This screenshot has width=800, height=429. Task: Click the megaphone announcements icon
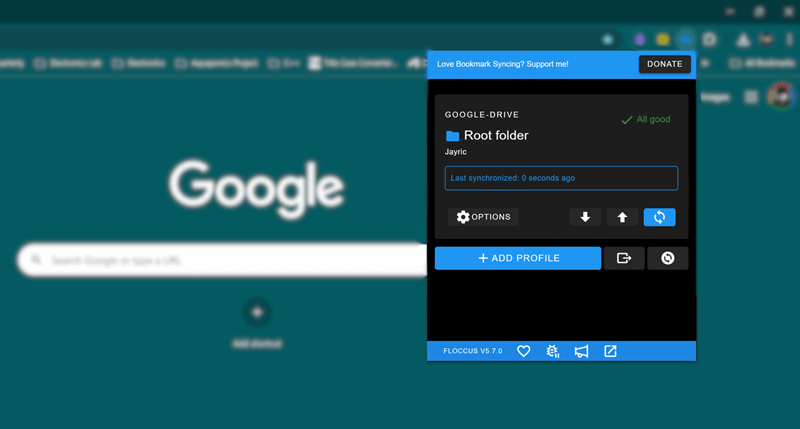[581, 351]
